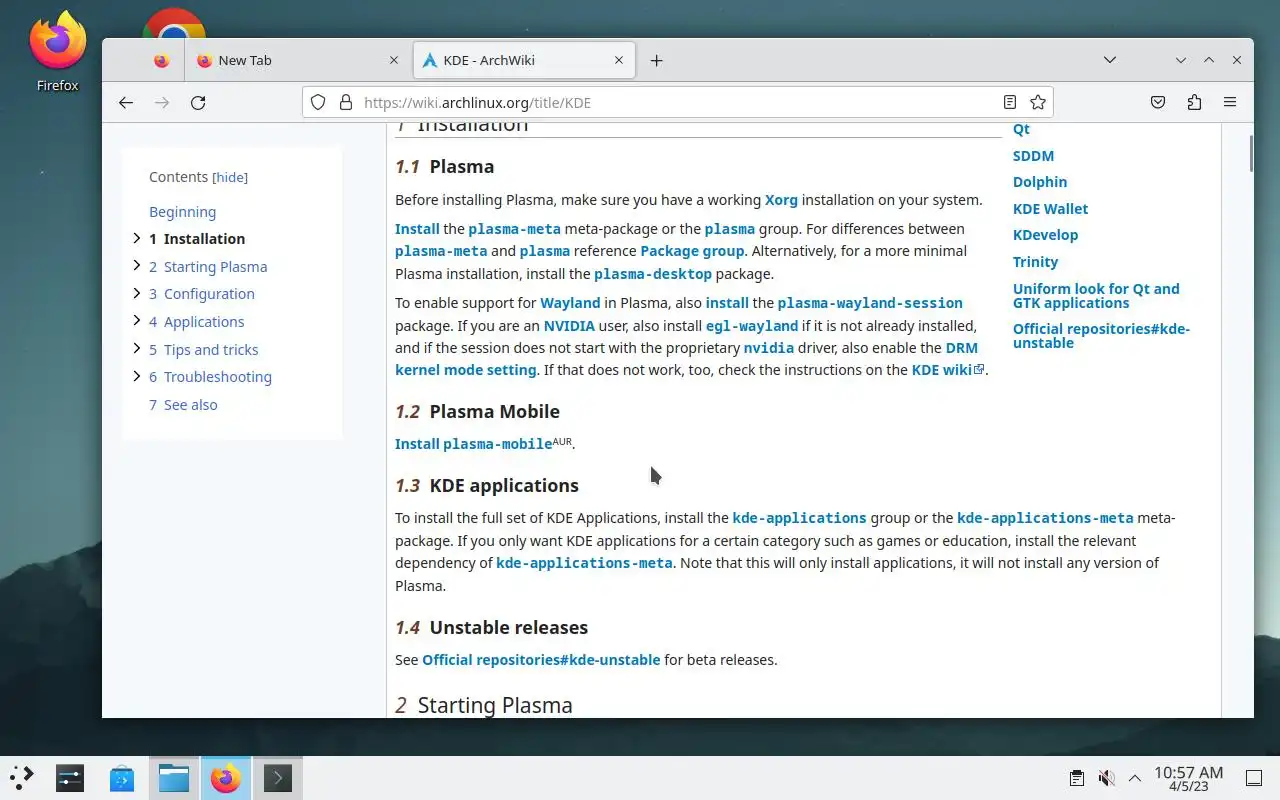The image size is (1280, 800).
Task: Open 3 Configuration contents link
Action: (202, 294)
